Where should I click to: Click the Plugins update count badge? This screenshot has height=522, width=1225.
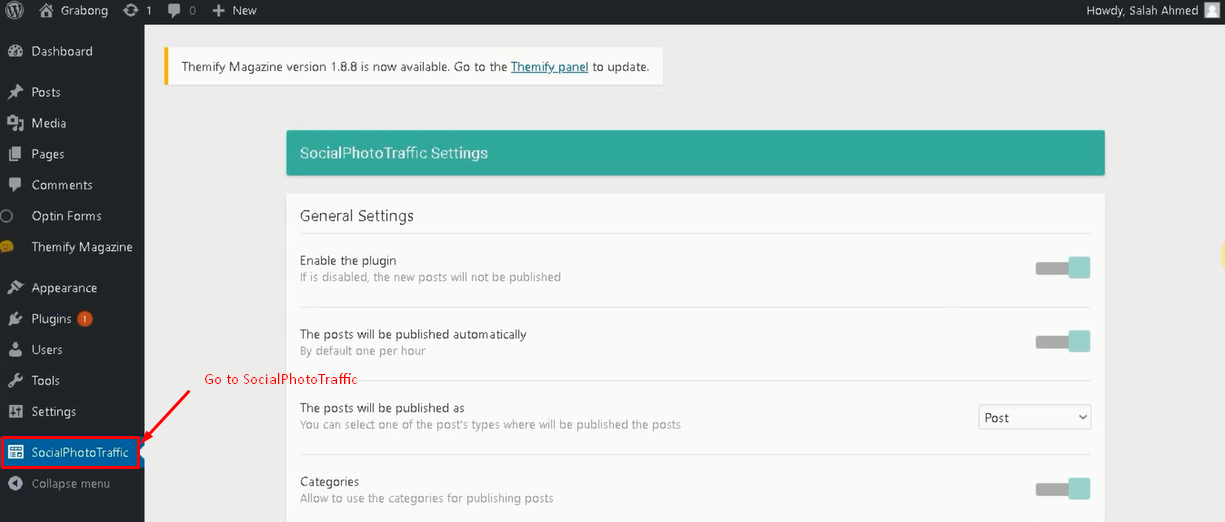(85, 319)
